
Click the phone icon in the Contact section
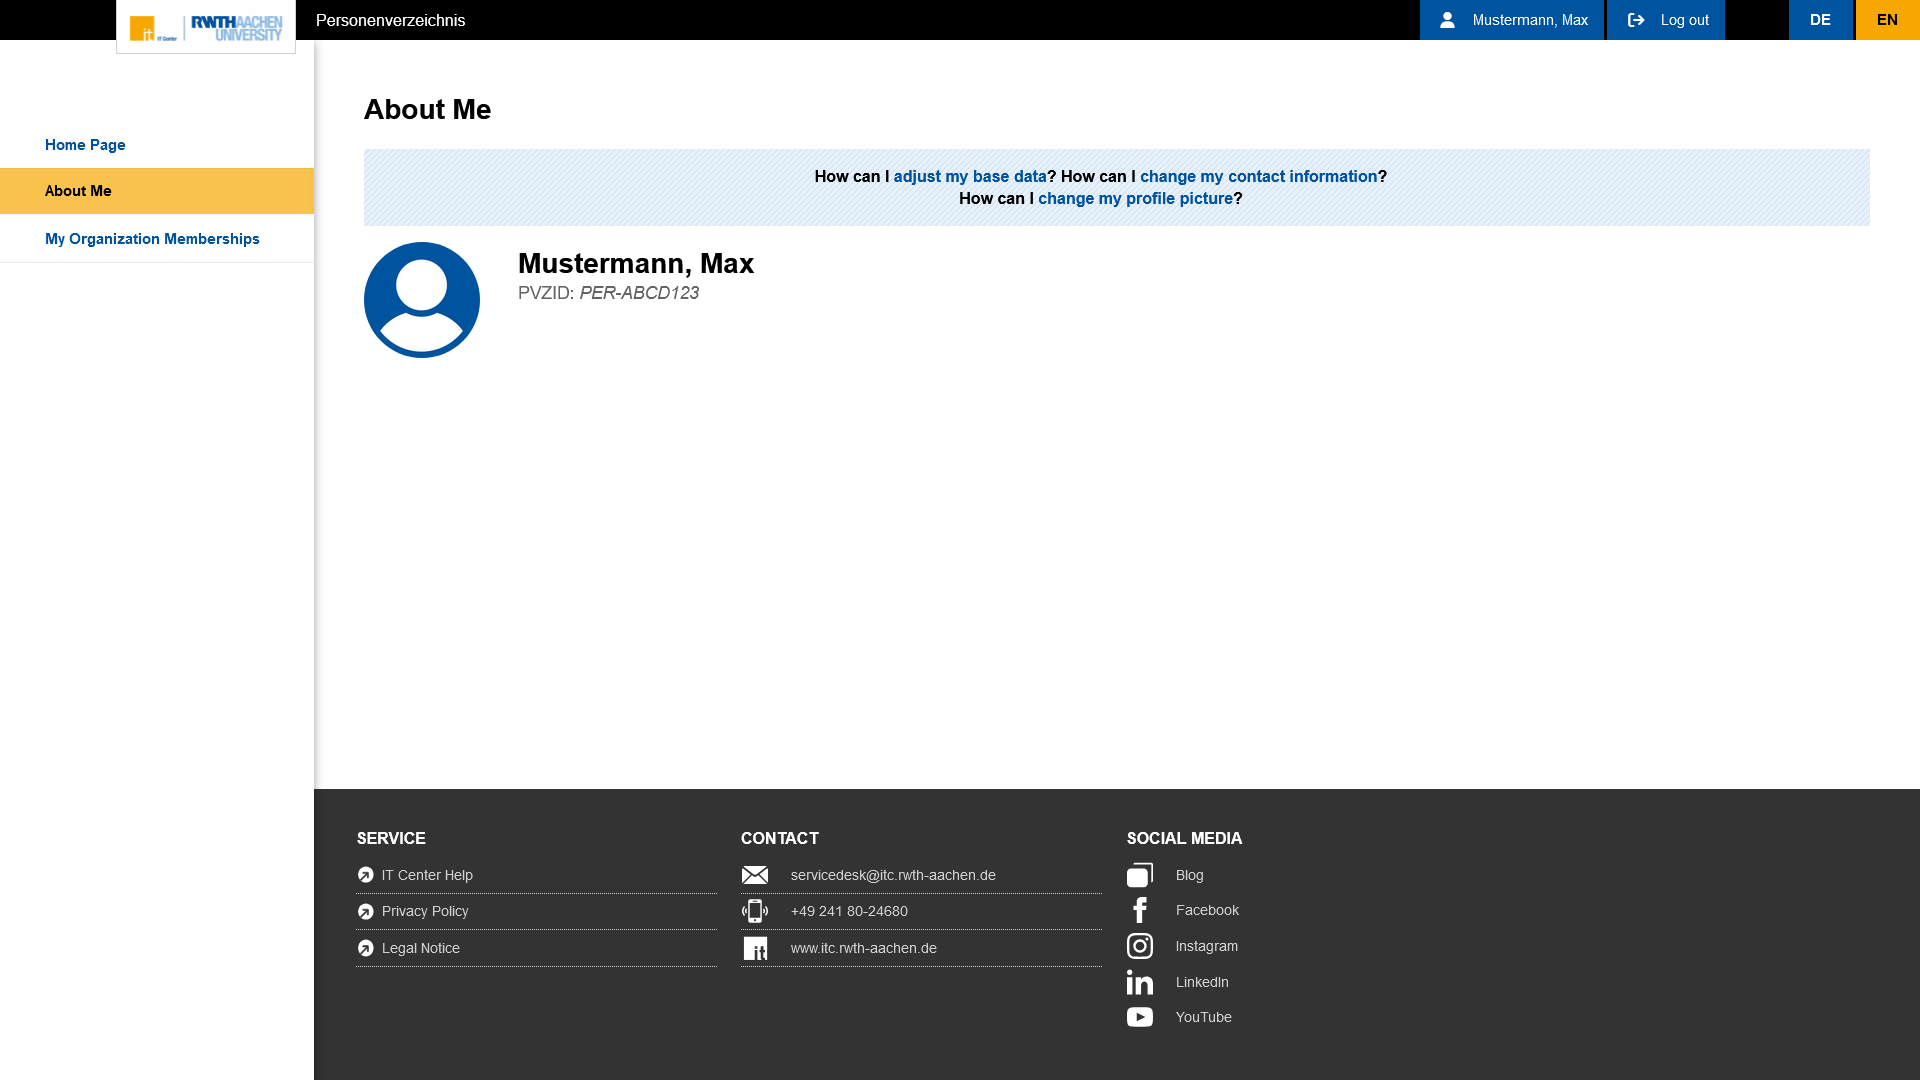[x=755, y=911]
